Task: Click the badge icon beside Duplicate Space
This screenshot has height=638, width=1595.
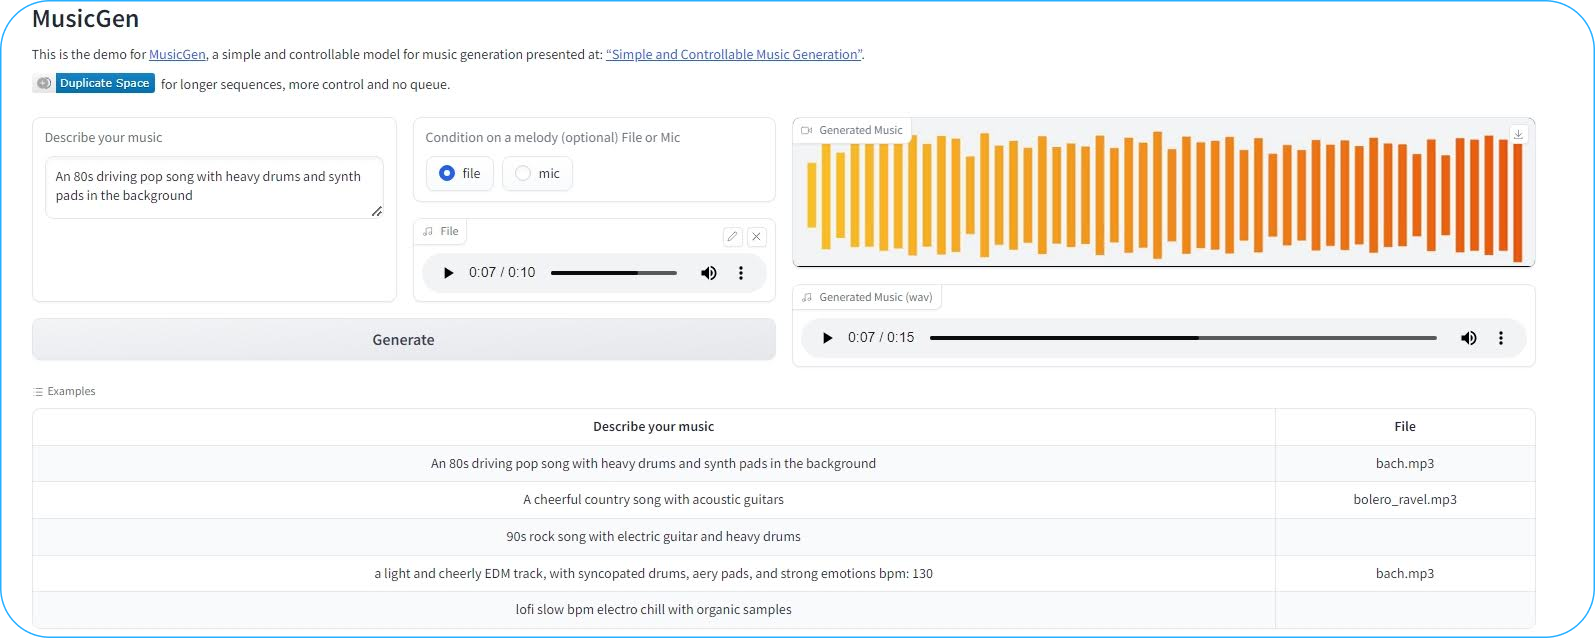Action: click(44, 83)
